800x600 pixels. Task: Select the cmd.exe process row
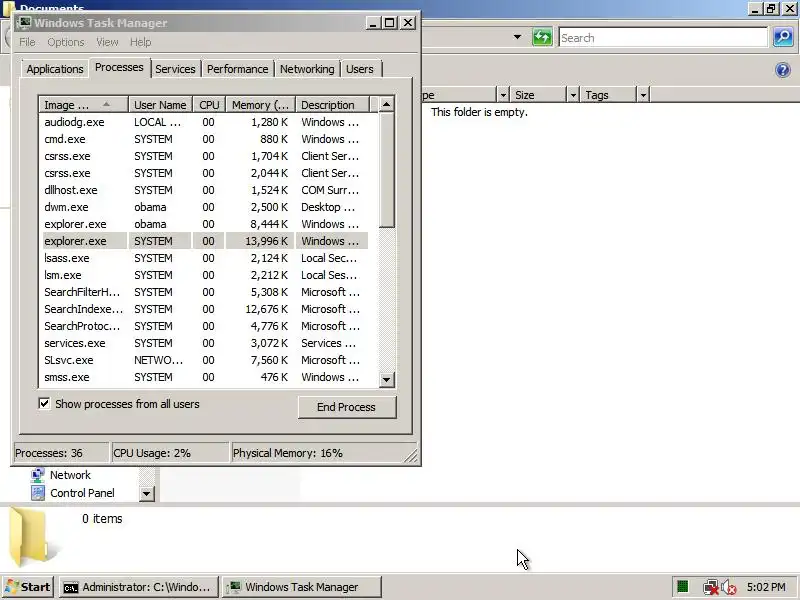pyautogui.click(x=205, y=139)
